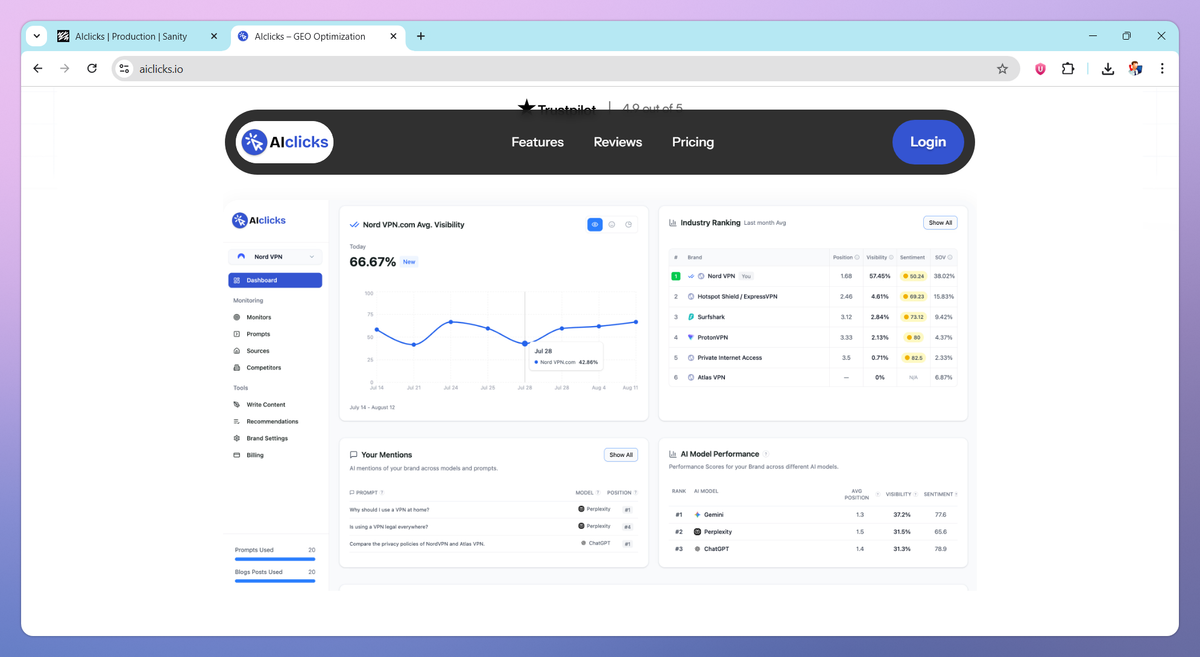Switch the chart to the pie-chart view
Image resolution: width=1200 pixels, height=657 pixels.
(629, 225)
